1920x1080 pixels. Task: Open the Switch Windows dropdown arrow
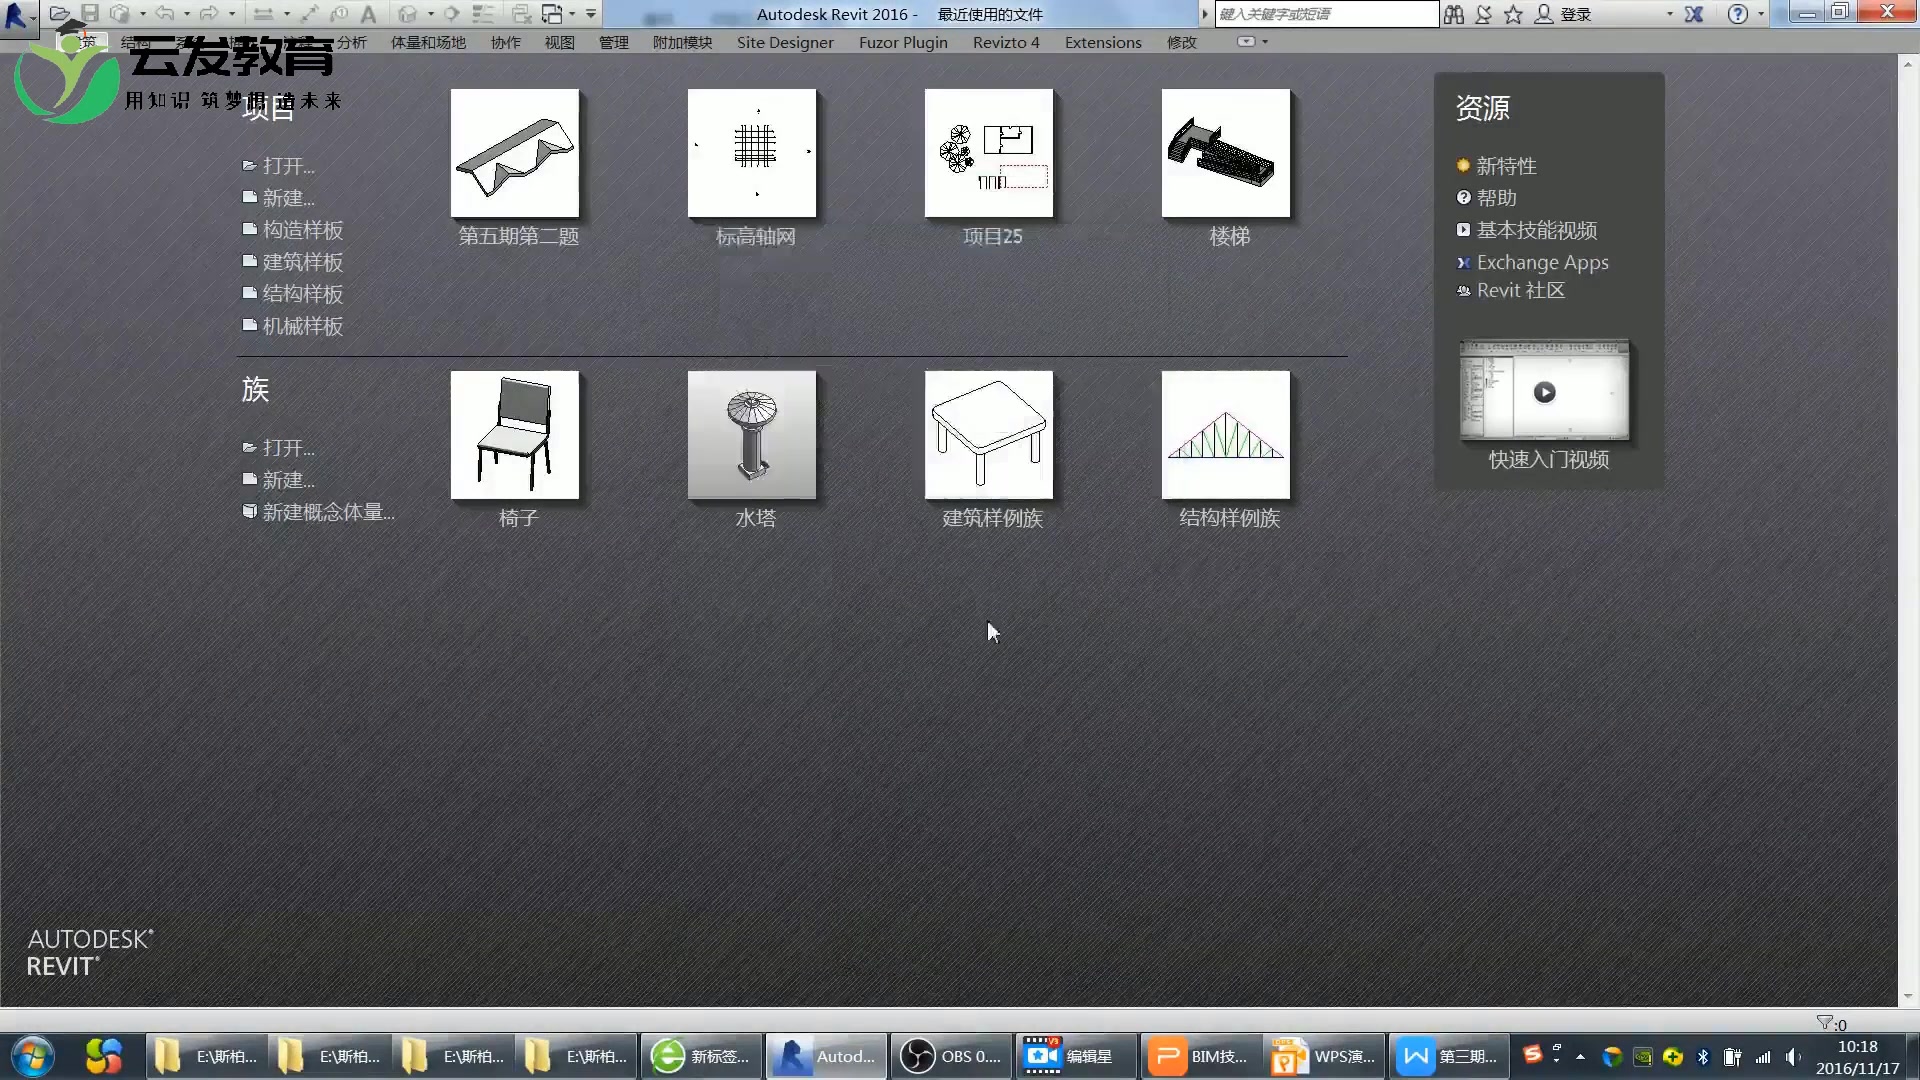pos(572,14)
